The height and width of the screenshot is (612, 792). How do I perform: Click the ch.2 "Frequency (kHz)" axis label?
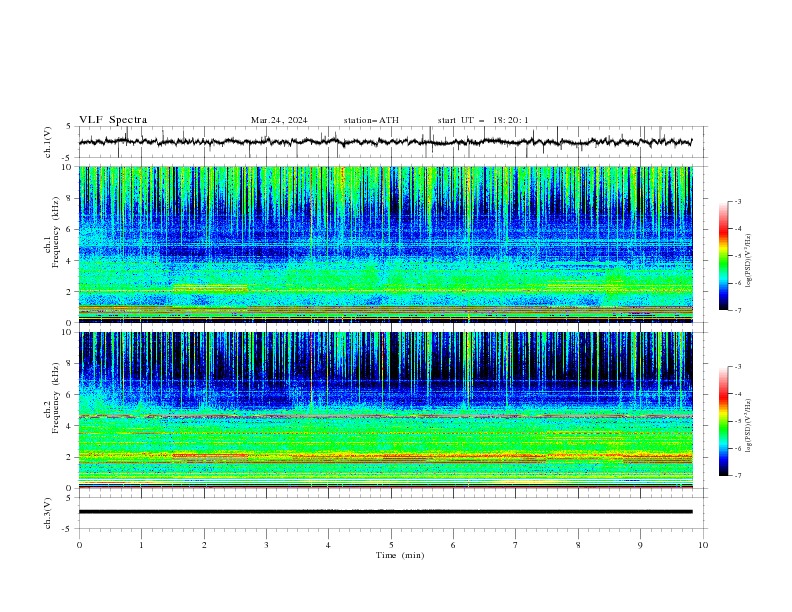(x=56, y=398)
